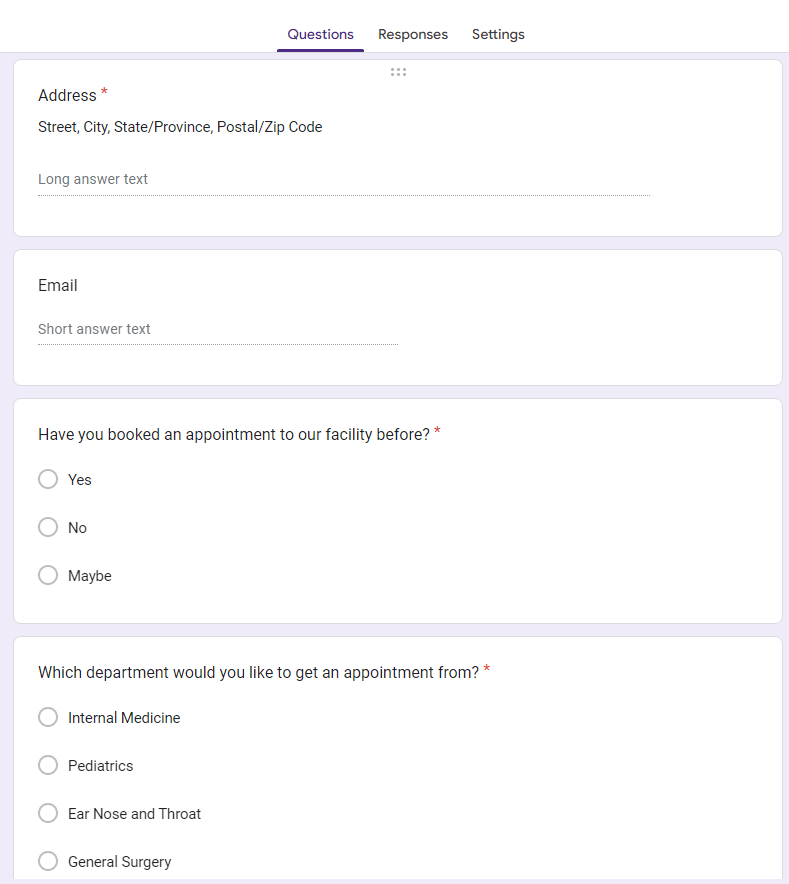Pick the General Surgery option

pyautogui.click(x=48, y=862)
